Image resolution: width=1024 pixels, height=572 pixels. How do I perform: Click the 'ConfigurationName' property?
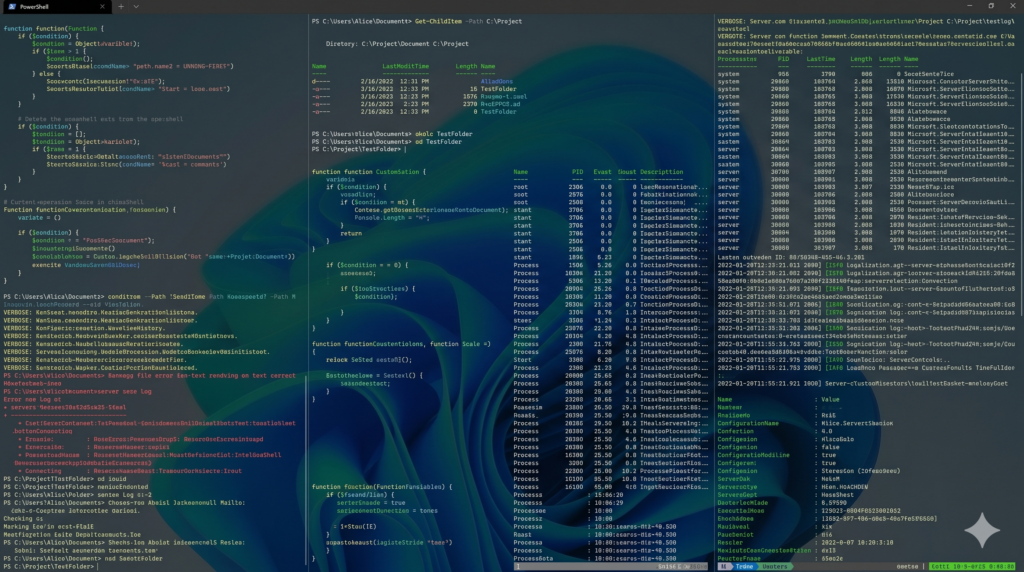(x=748, y=423)
